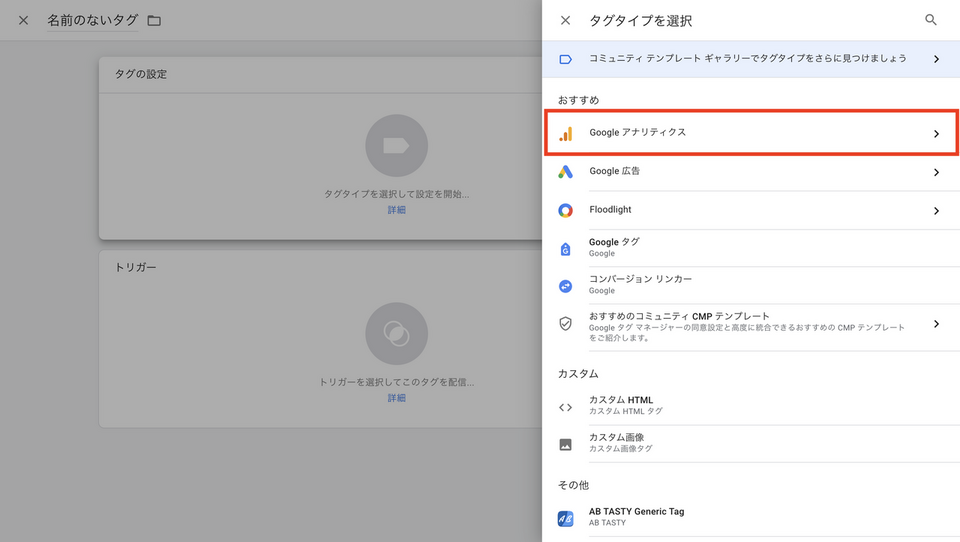The image size is (960, 542).
Task: Edit the 名前のないタグ name field
Action: click(x=92, y=21)
